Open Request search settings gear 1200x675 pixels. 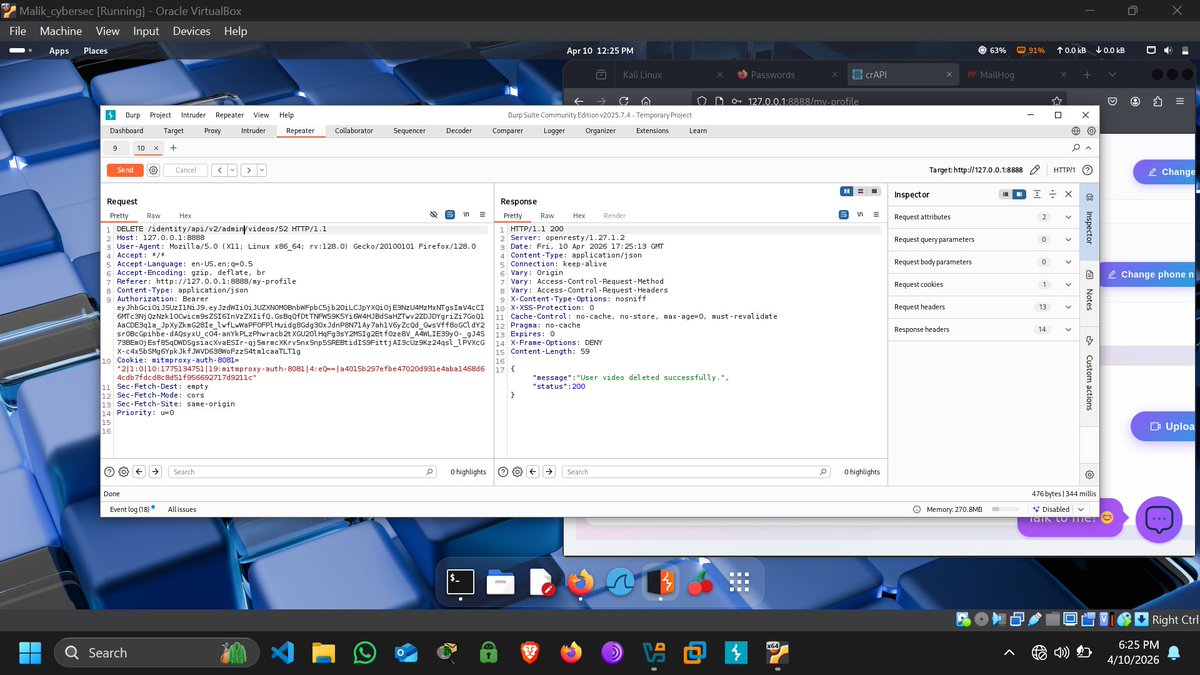(x=123, y=471)
